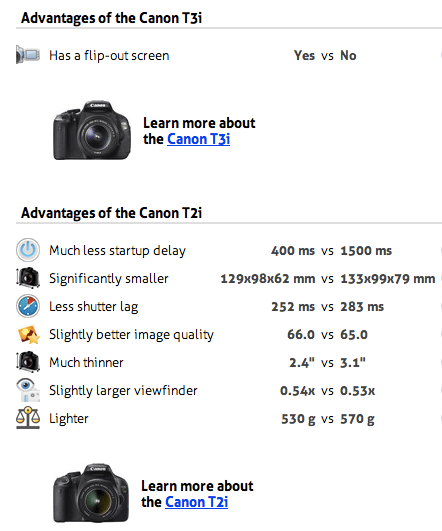
Task: Click the photo star image quality icon
Action: click(28, 334)
